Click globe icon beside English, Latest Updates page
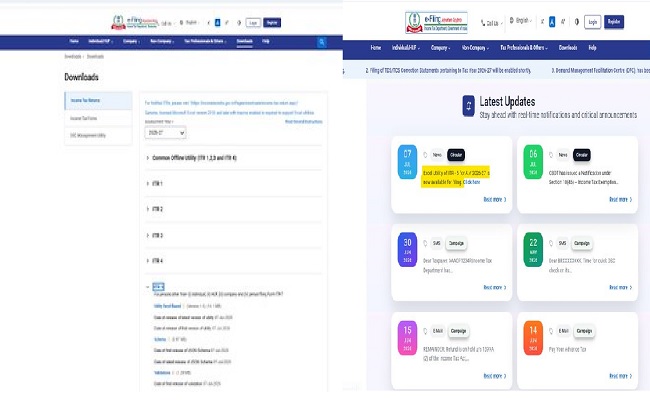This screenshot has width=650, height=418. [x=512, y=20]
